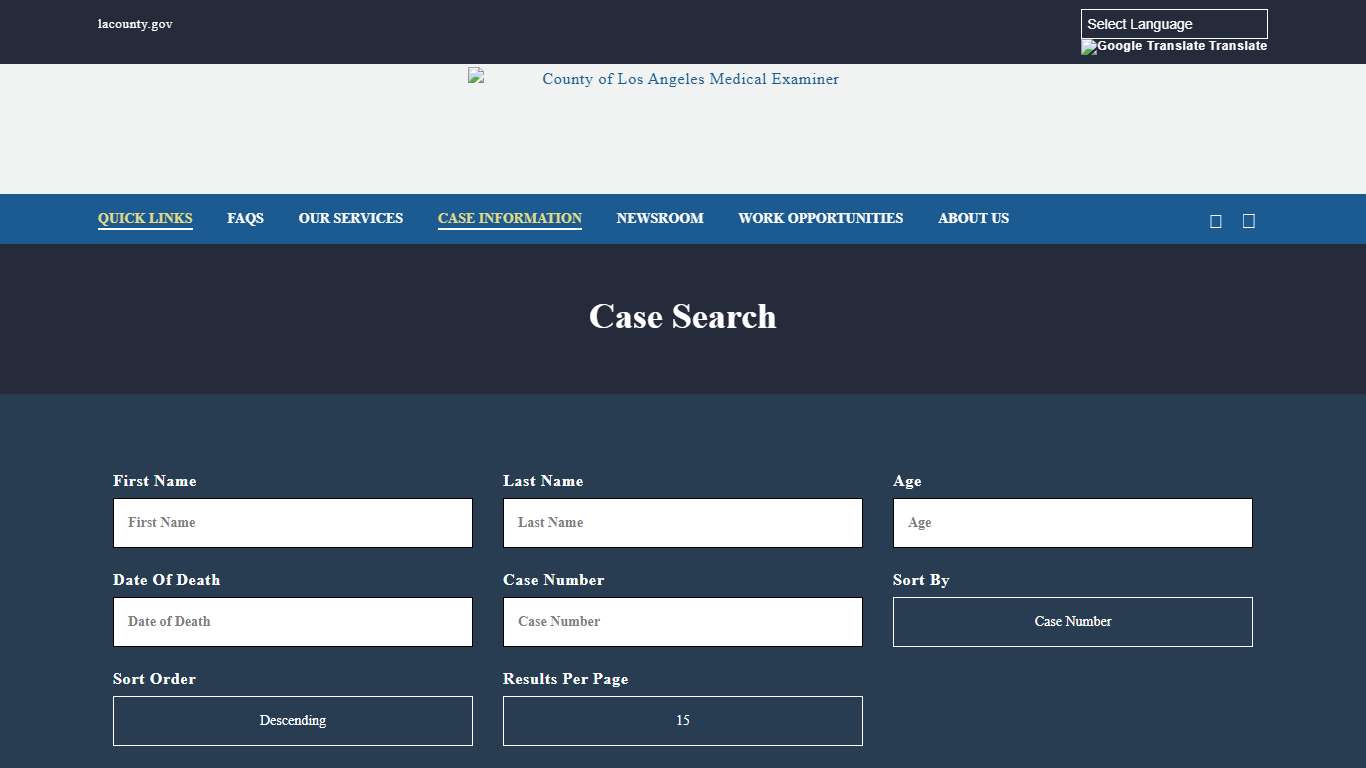
Task: Click the Google Translate icon
Action: click(x=1088, y=46)
